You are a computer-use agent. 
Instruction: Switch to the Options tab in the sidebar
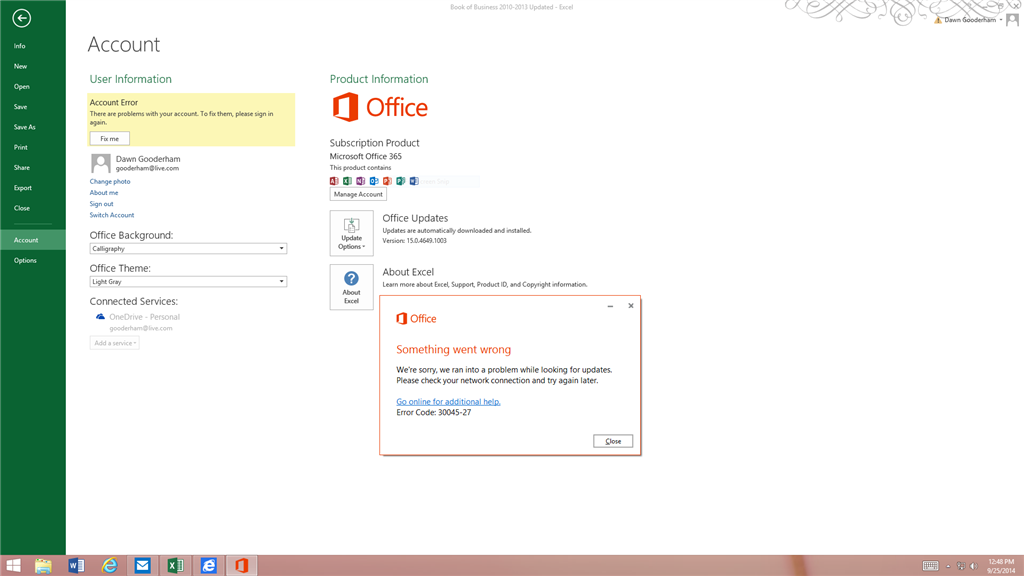[24, 260]
